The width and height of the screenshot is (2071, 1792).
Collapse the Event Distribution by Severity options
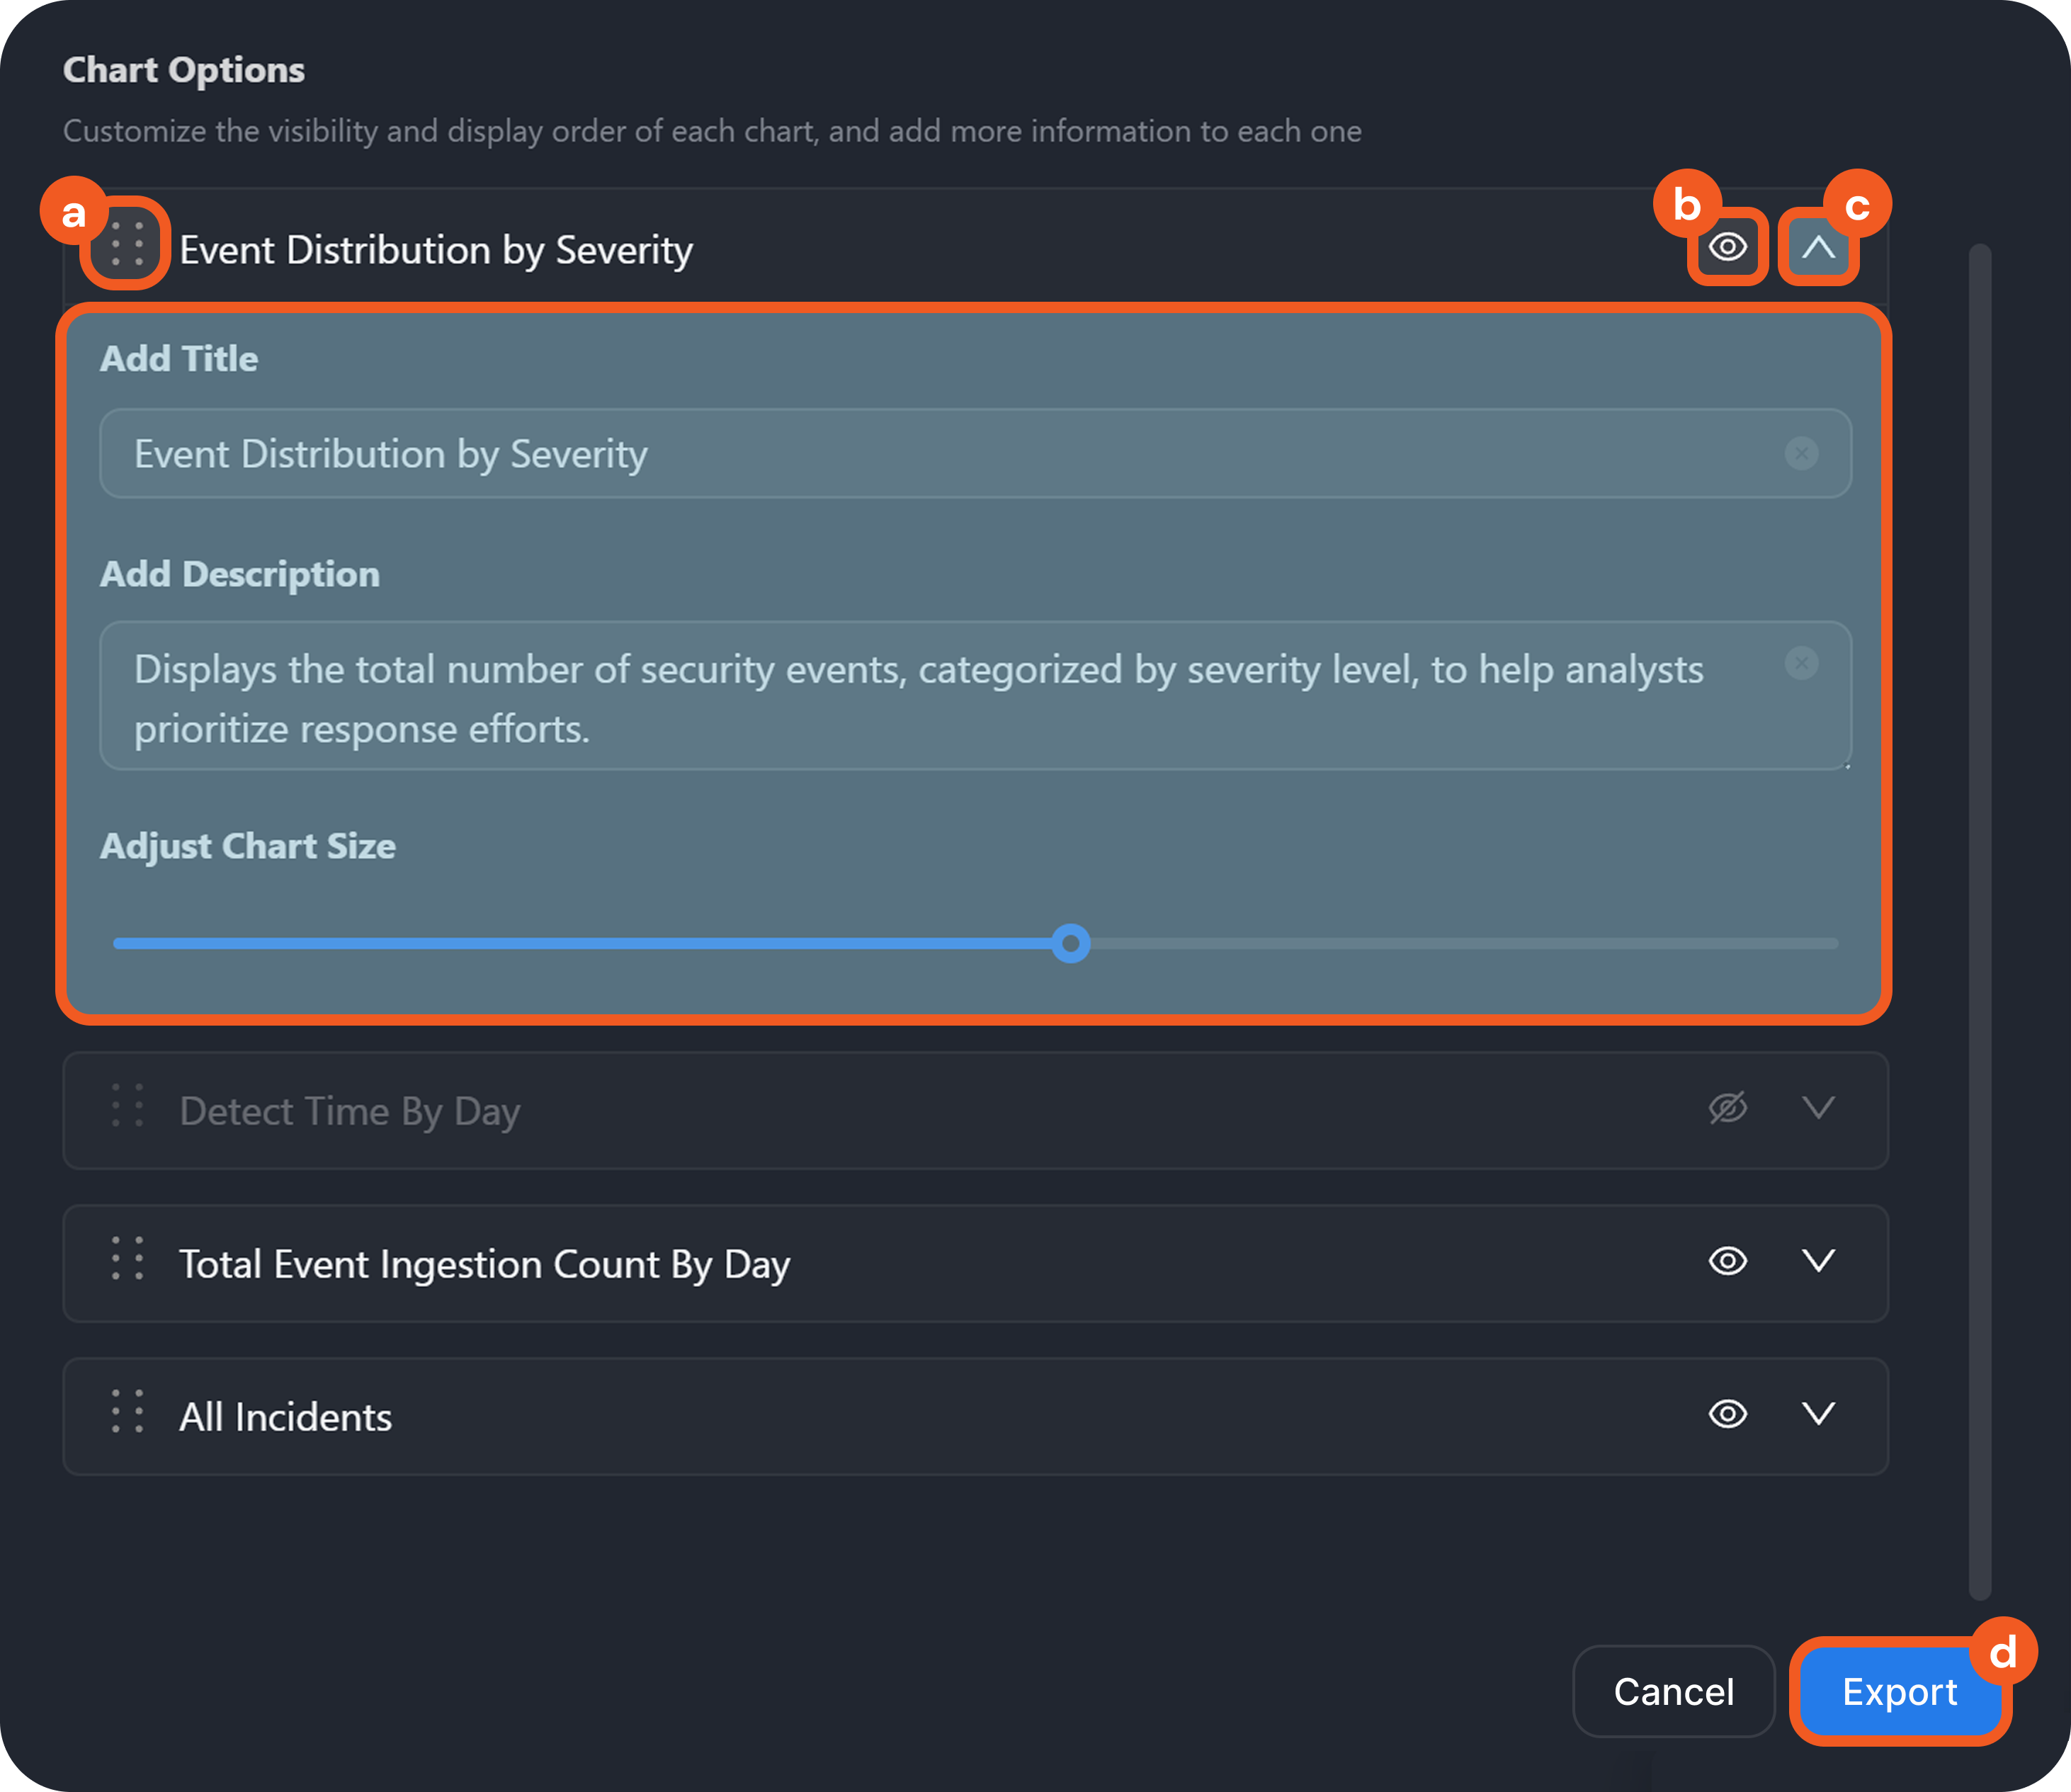click(1818, 247)
